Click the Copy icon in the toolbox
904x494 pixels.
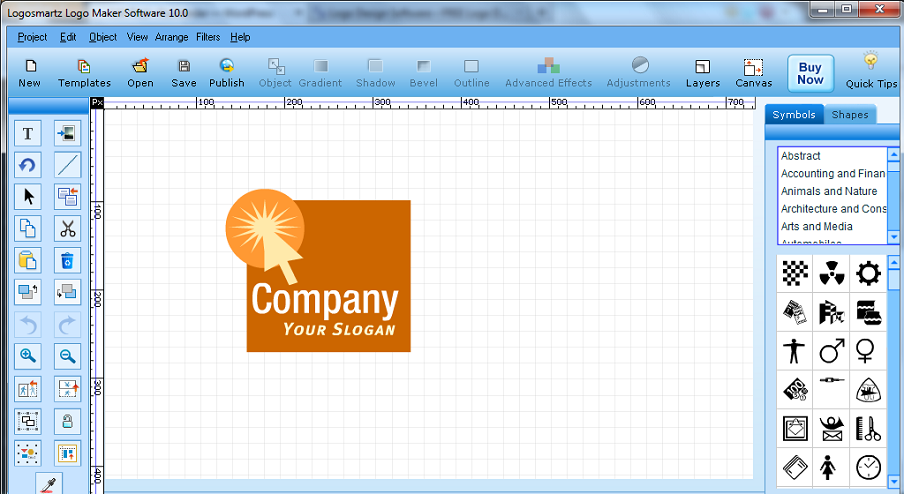(28, 229)
